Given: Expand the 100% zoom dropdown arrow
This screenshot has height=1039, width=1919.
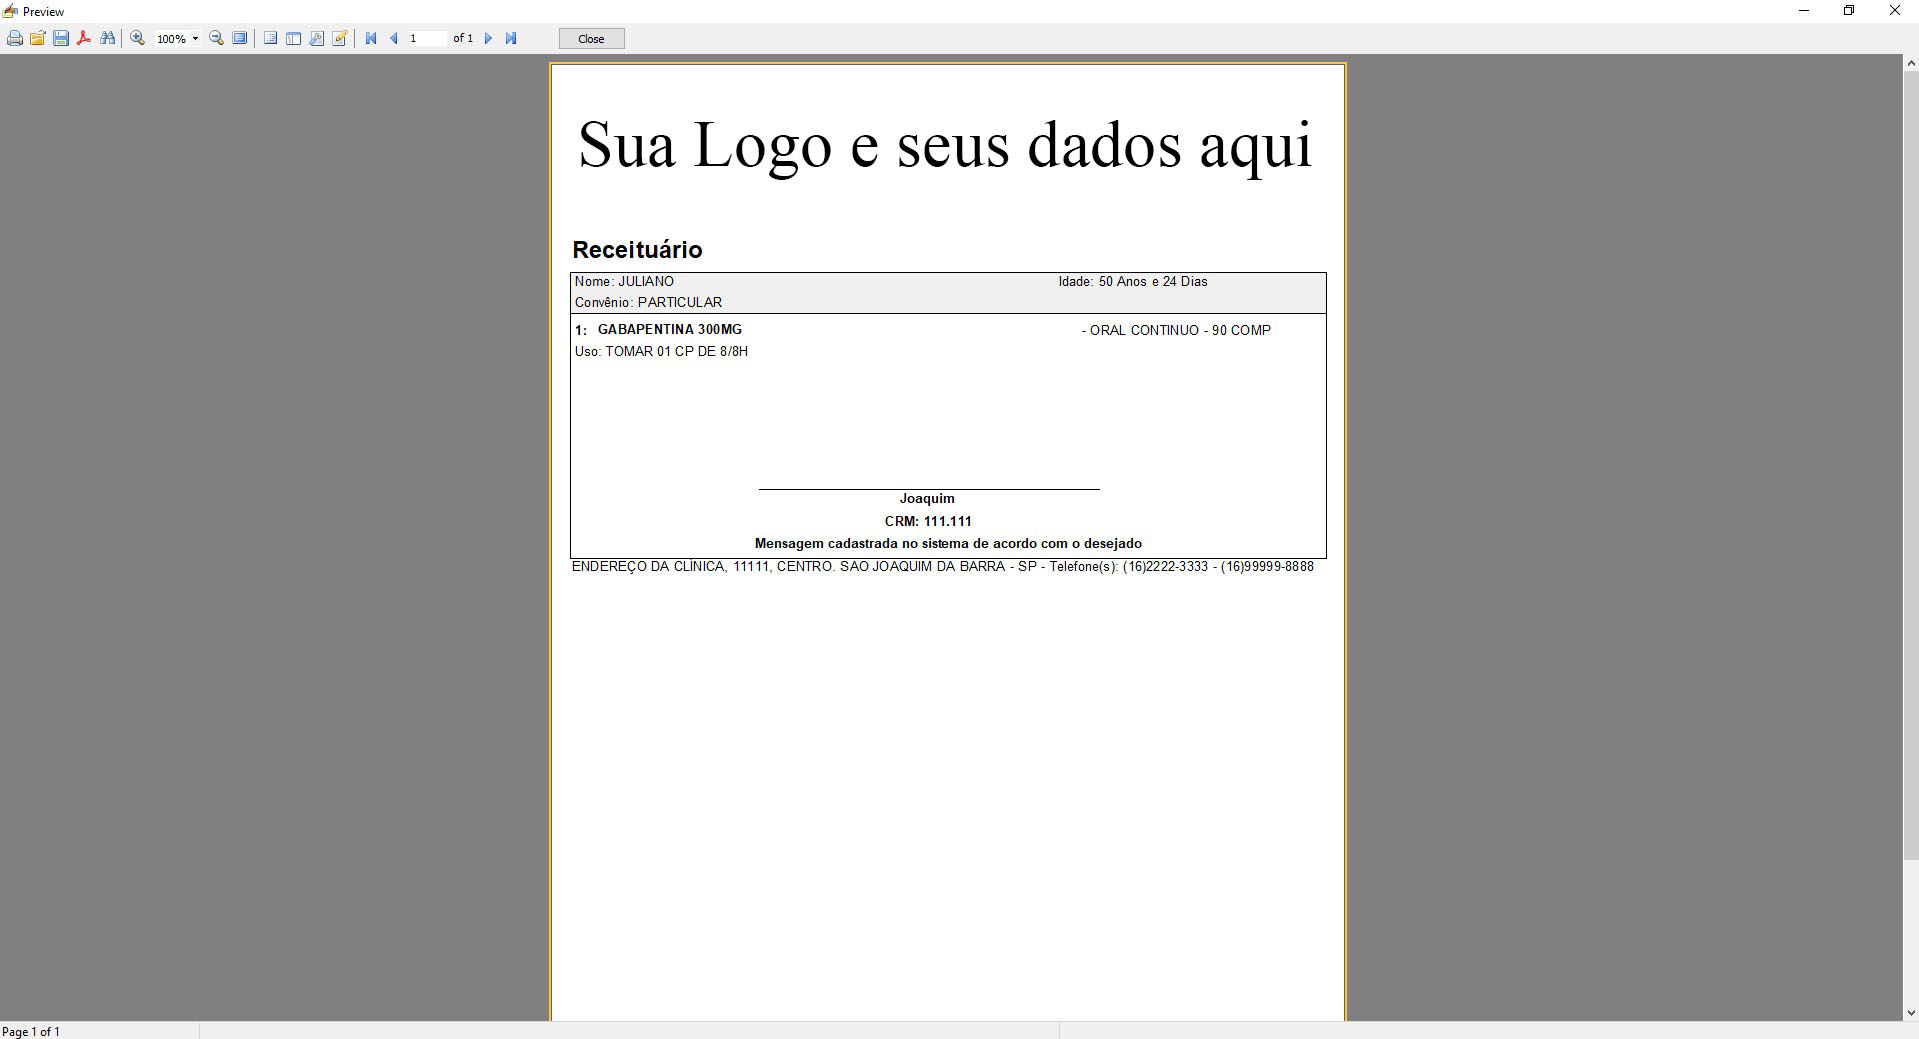Looking at the screenshot, I should click(195, 39).
